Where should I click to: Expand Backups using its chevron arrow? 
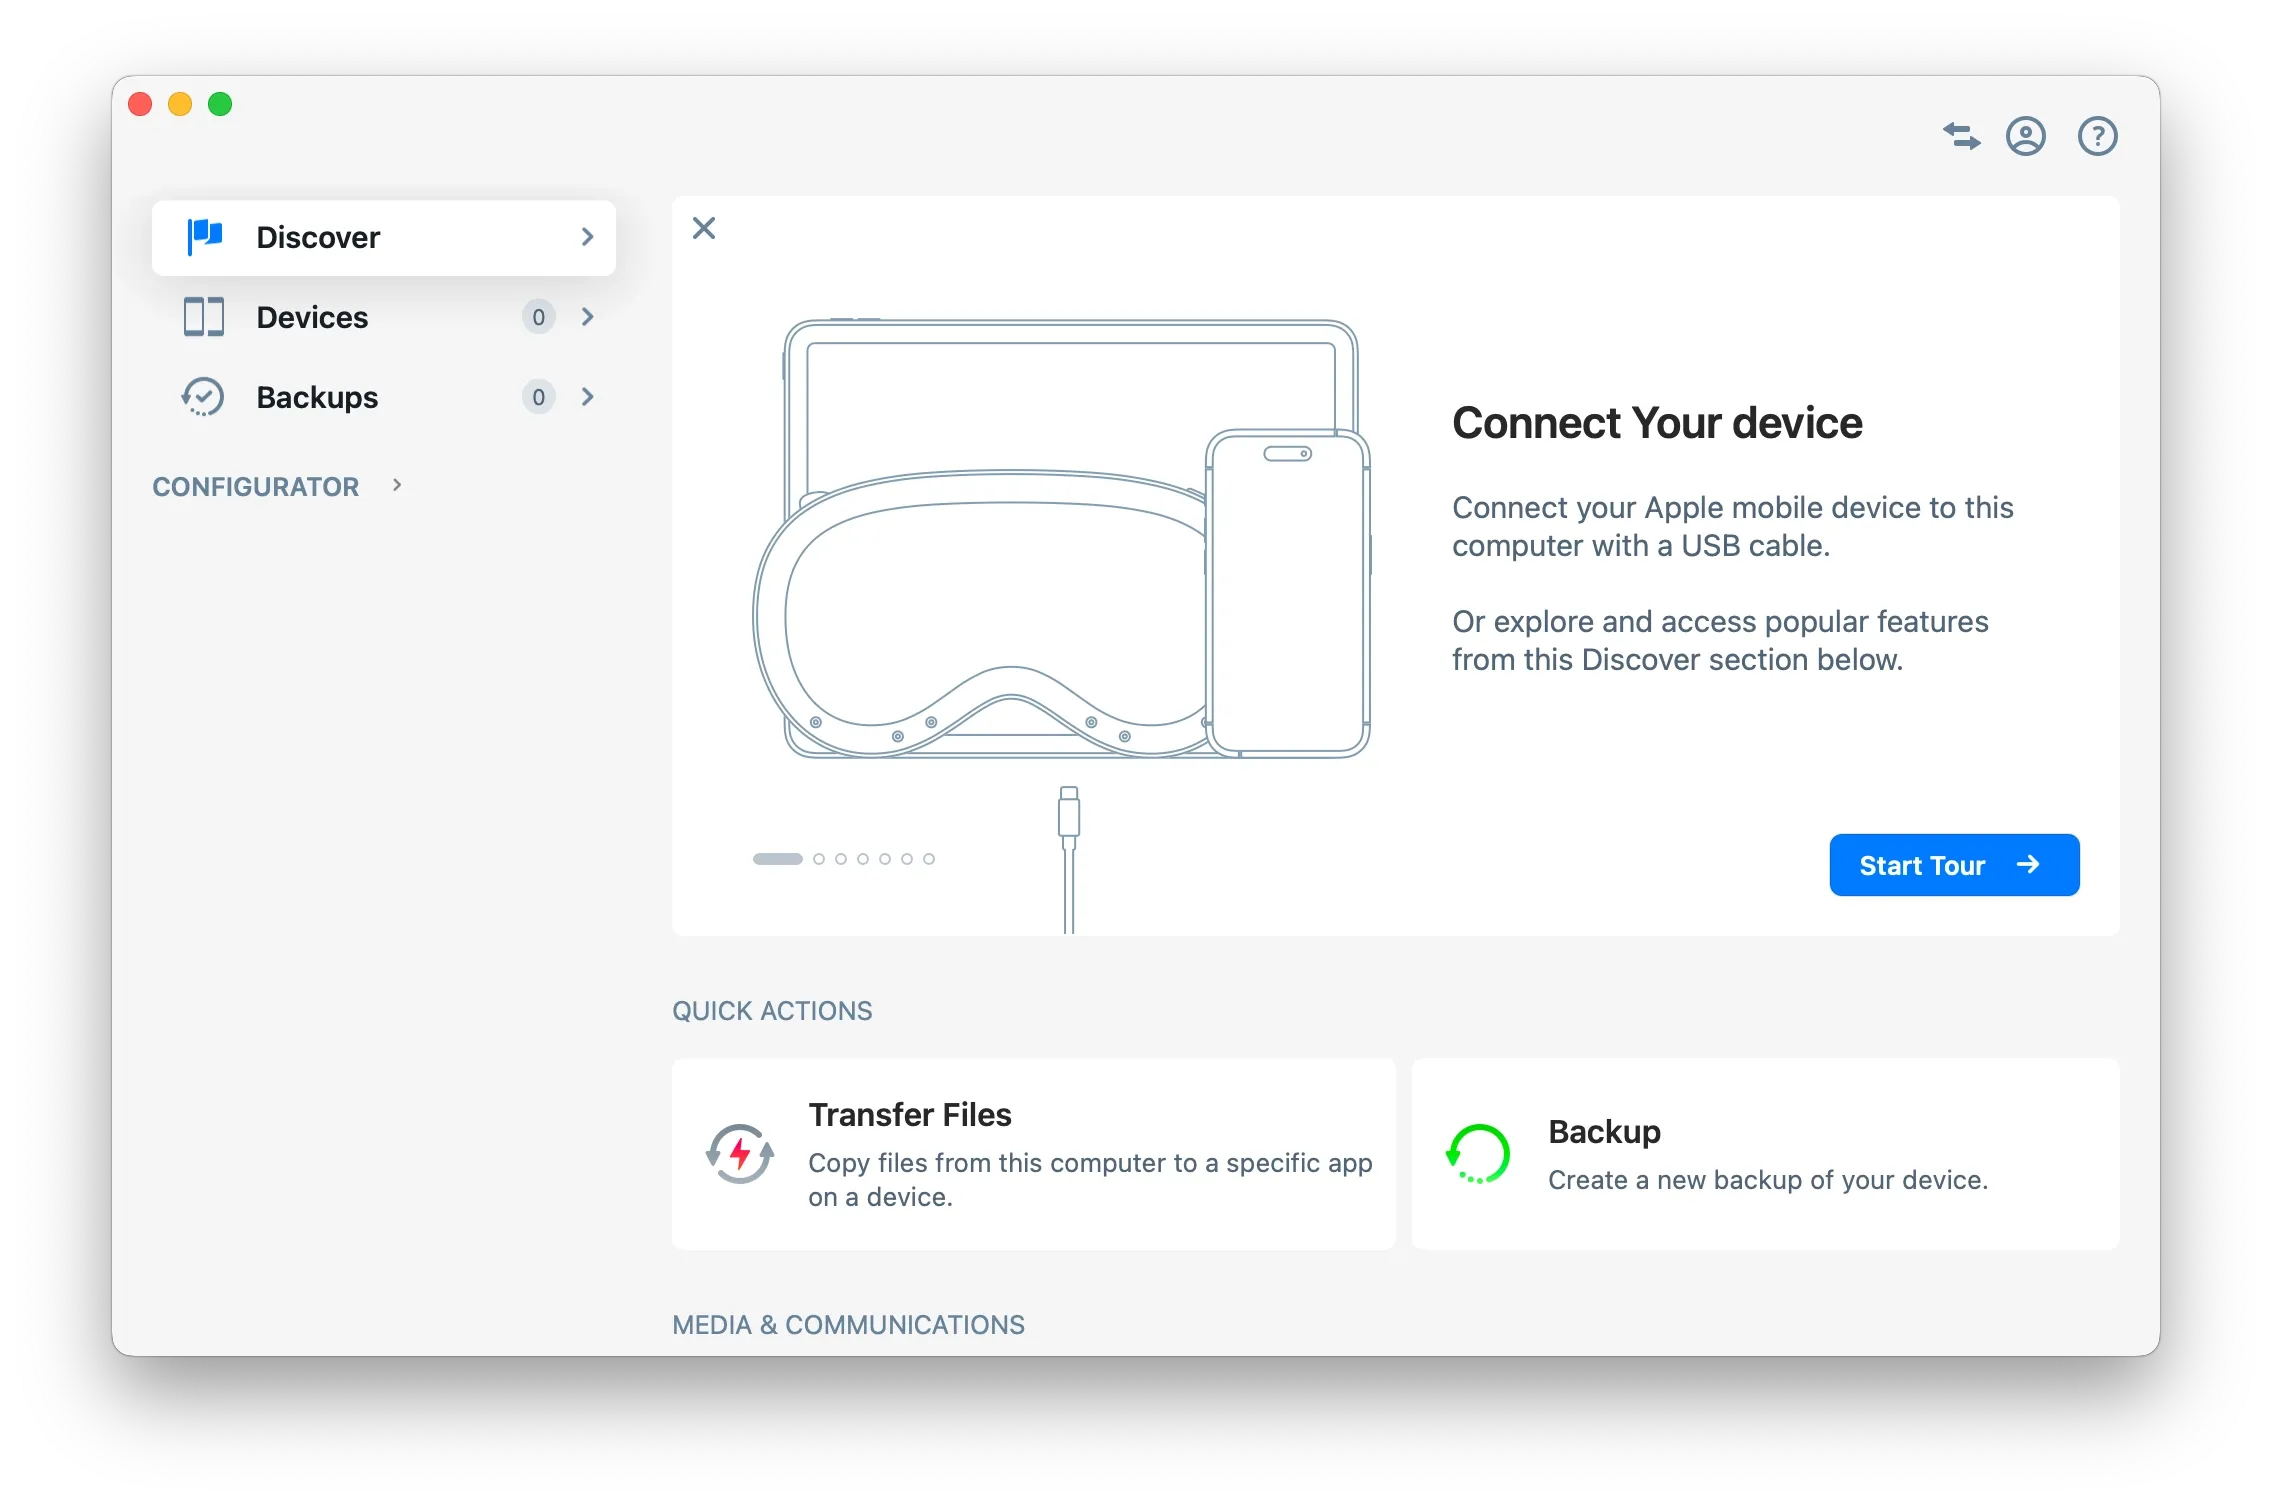click(x=587, y=397)
